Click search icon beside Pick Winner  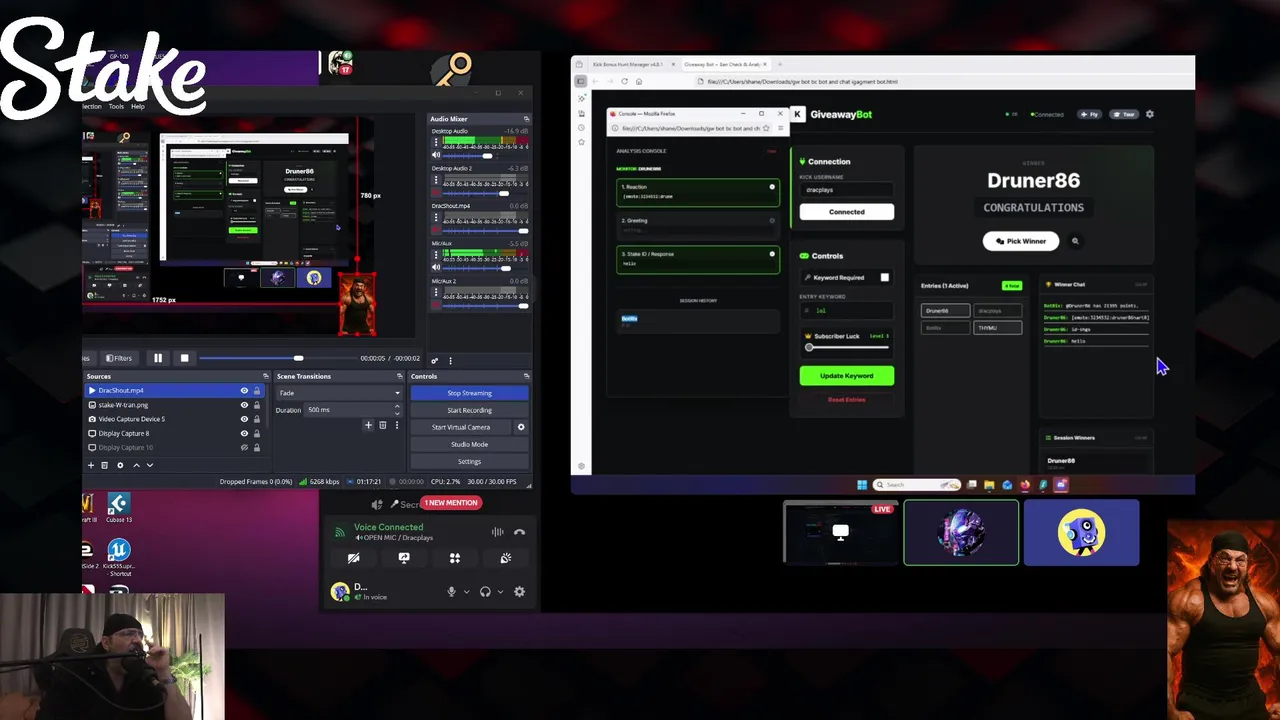pos(1075,241)
